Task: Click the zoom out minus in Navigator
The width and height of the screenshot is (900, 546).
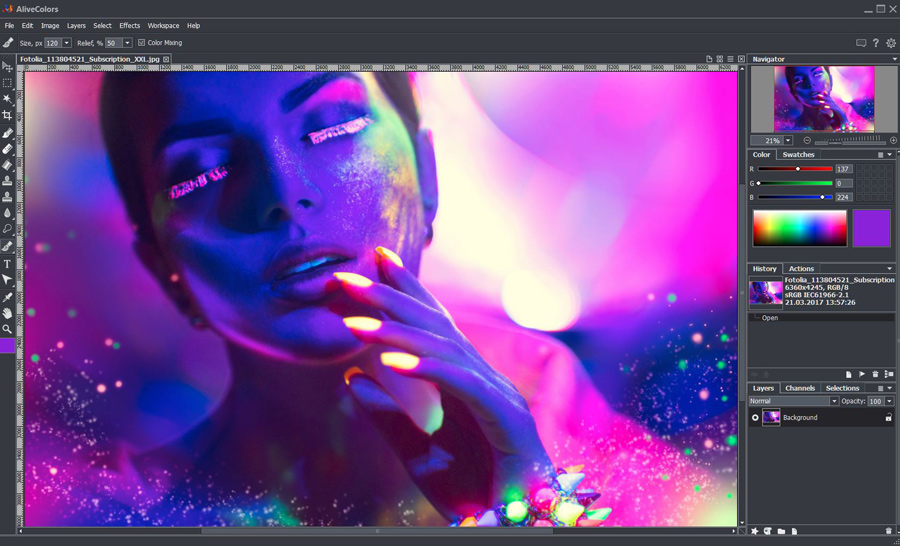Action: pyautogui.click(x=807, y=141)
